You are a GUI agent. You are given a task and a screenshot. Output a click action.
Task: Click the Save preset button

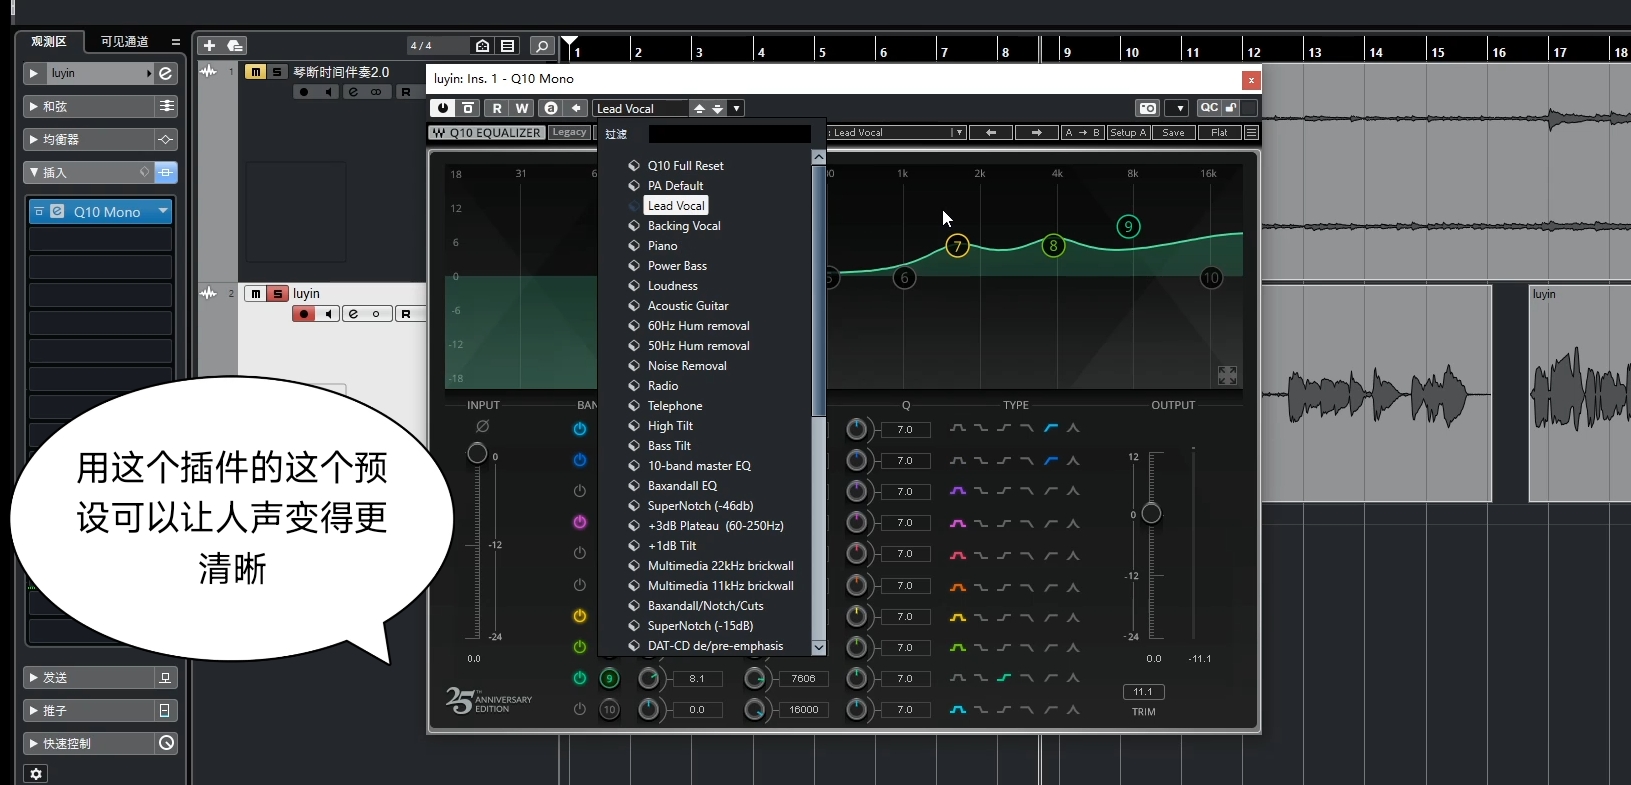[x=1173, y=132]
